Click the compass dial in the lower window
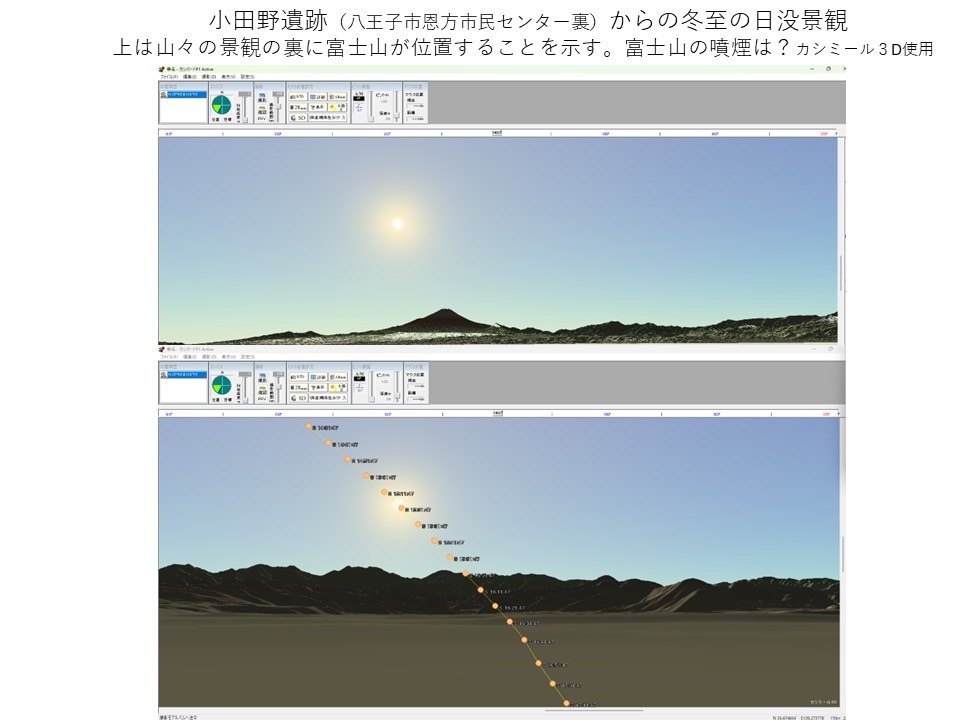 (x=220, y=385)
